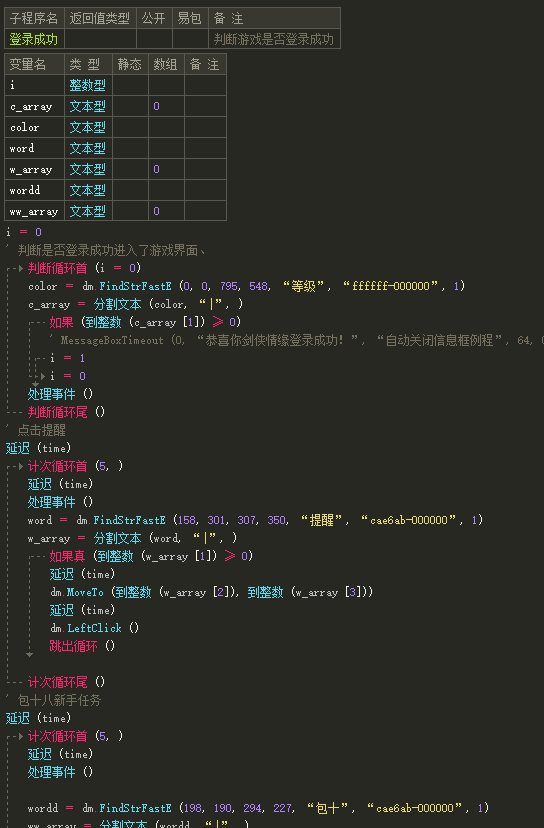The height and width of the screenshot is (828, 544).
Task: Select the 文本型 type of wordd
Action: [88, 190]
